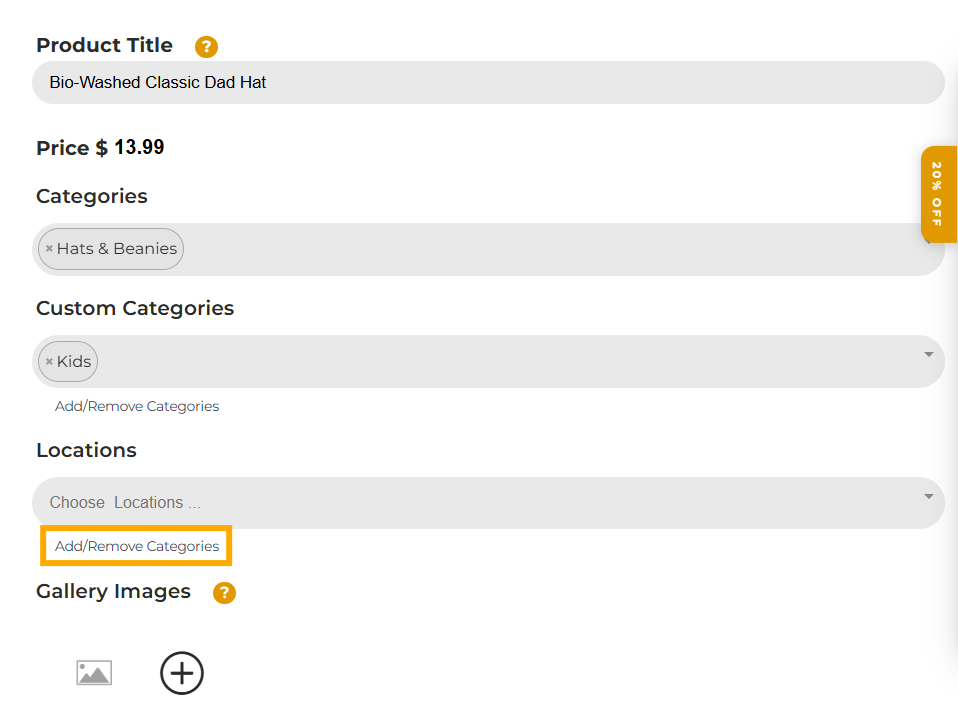
Task: Click the Gallery Images help question icon
Action: [224, 592]
